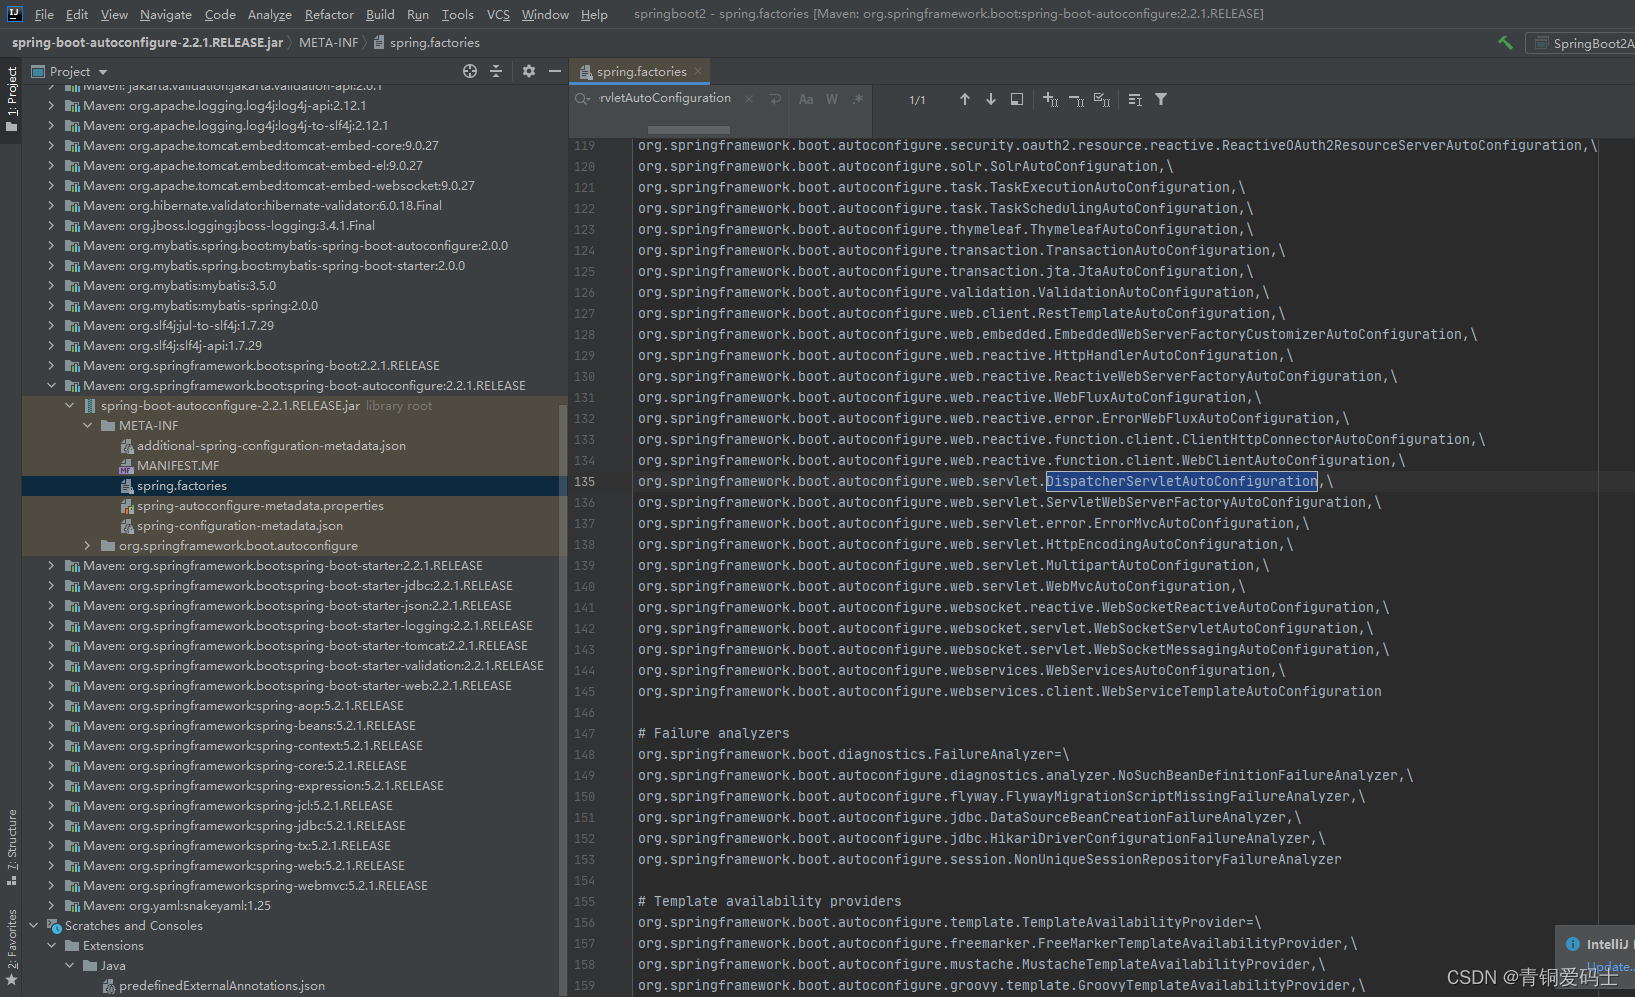The height and width of the screenshot is (997, 1635).
Task: Collapse the spring-boot-autoconfigure:2.2.1.RELEASE Maven node
Action: point(51,385)
